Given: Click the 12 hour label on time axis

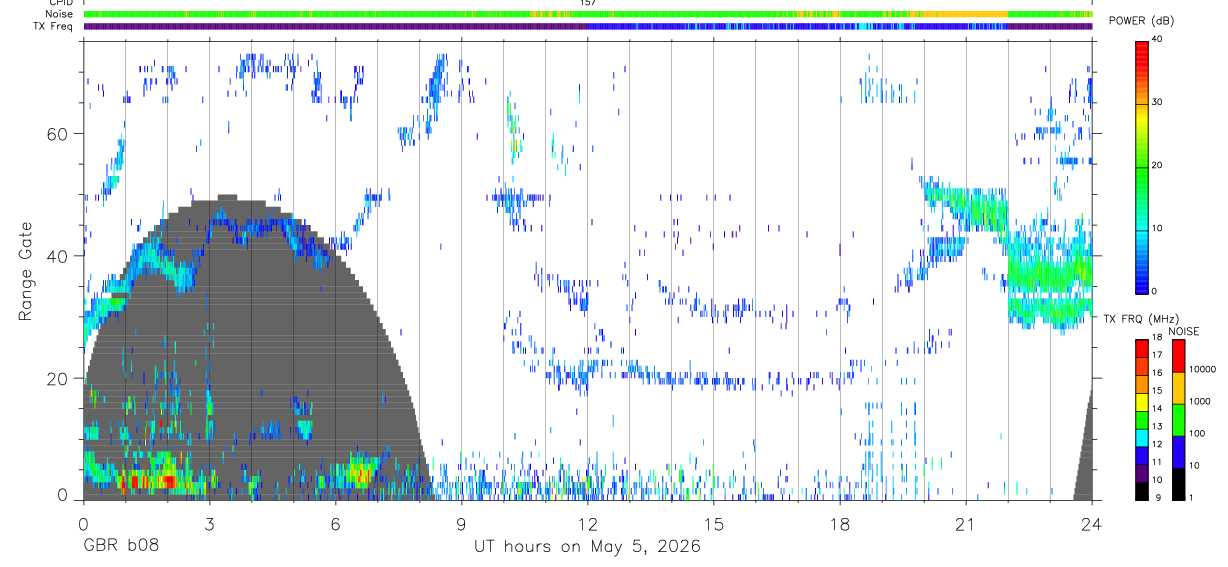Looking at the screenshot, I should coord(587,523).
